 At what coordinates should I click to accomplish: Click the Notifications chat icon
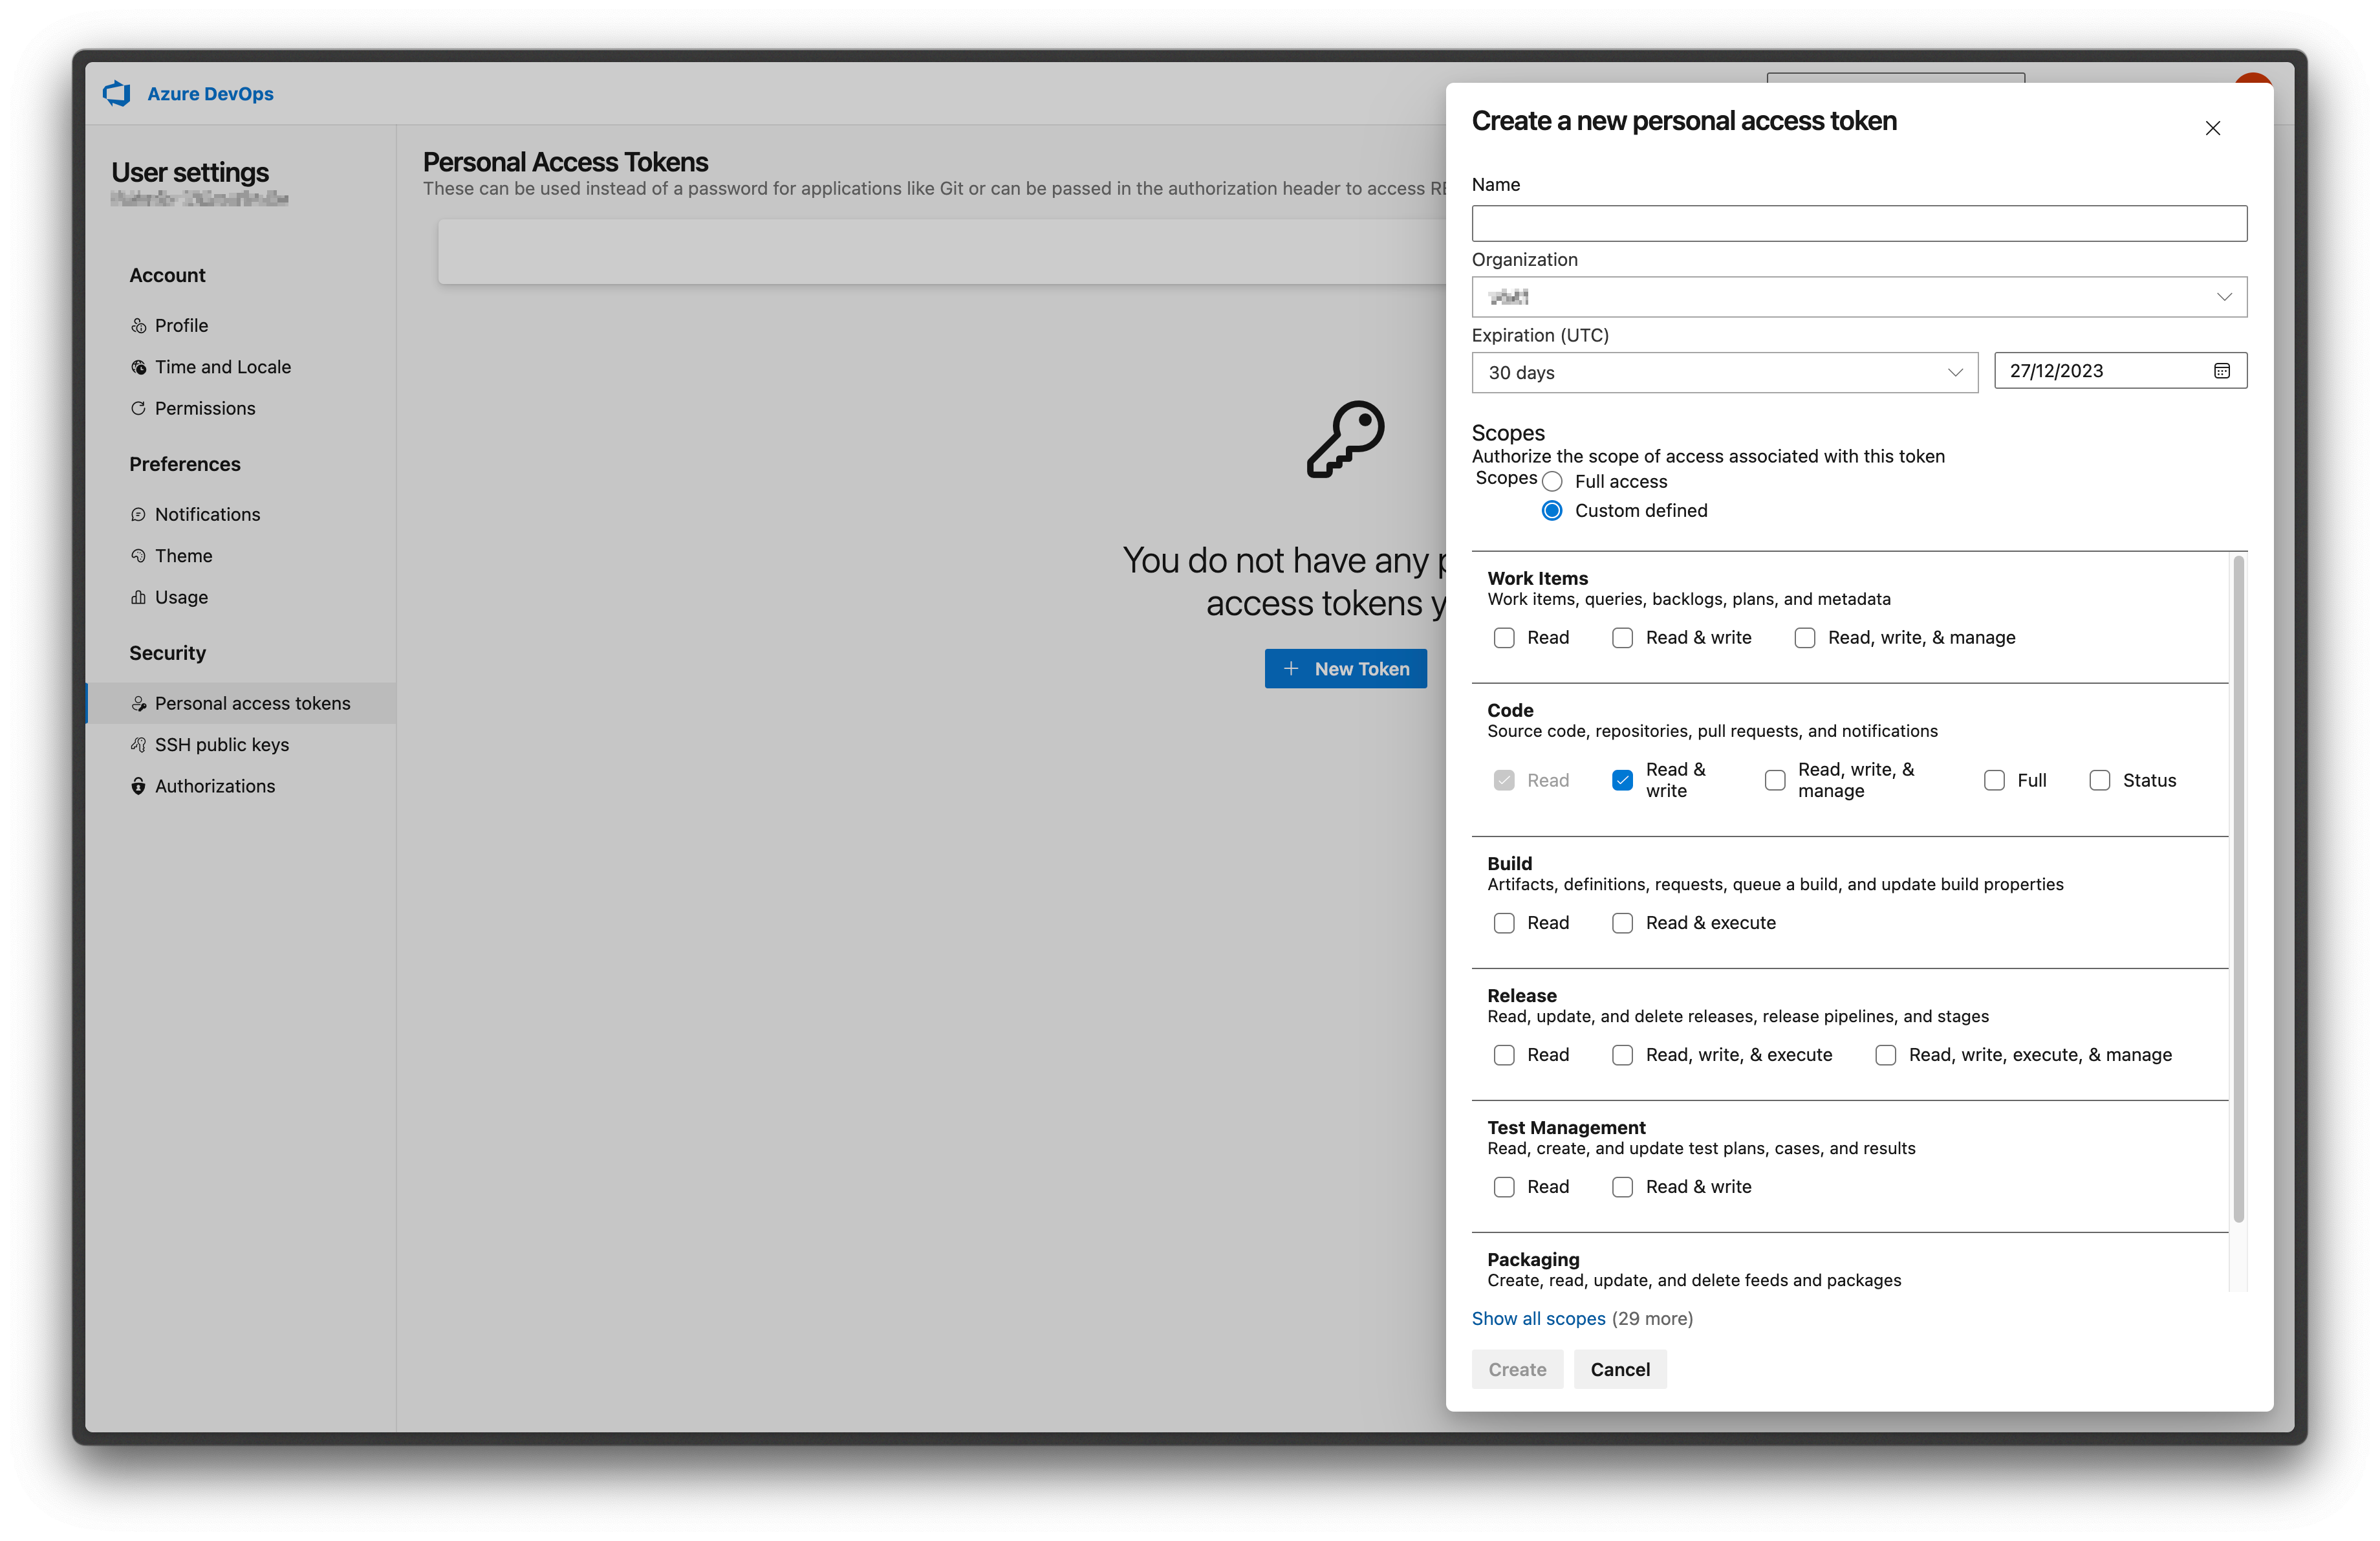pos(139,514)
